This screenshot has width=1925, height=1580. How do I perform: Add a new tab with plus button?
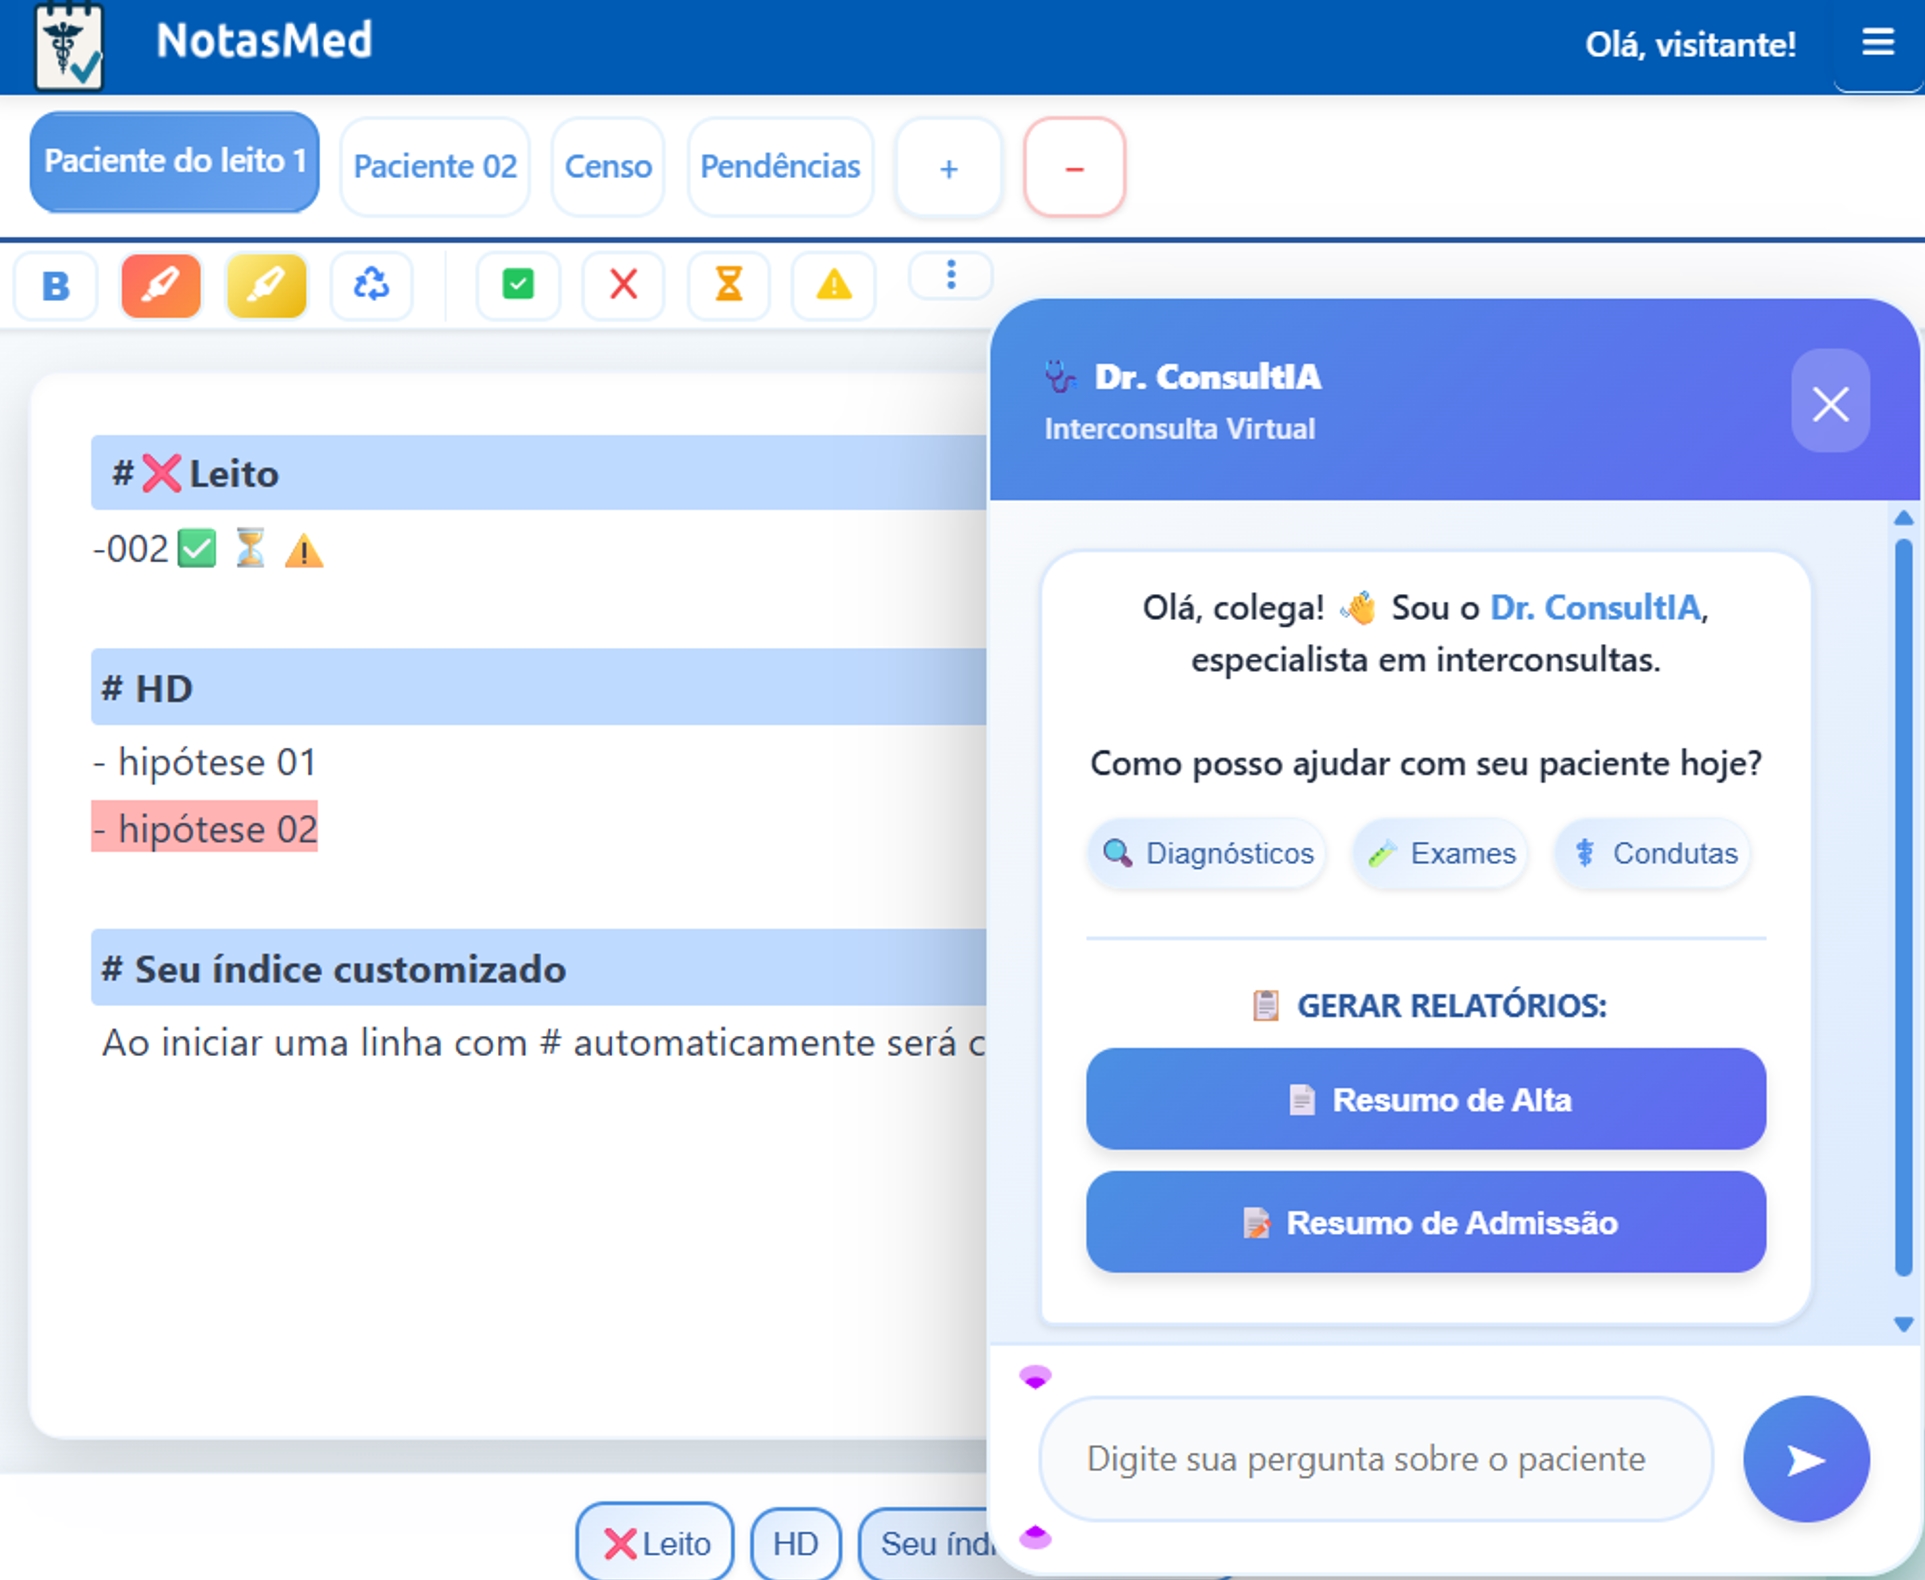click(x=949, y=168)
